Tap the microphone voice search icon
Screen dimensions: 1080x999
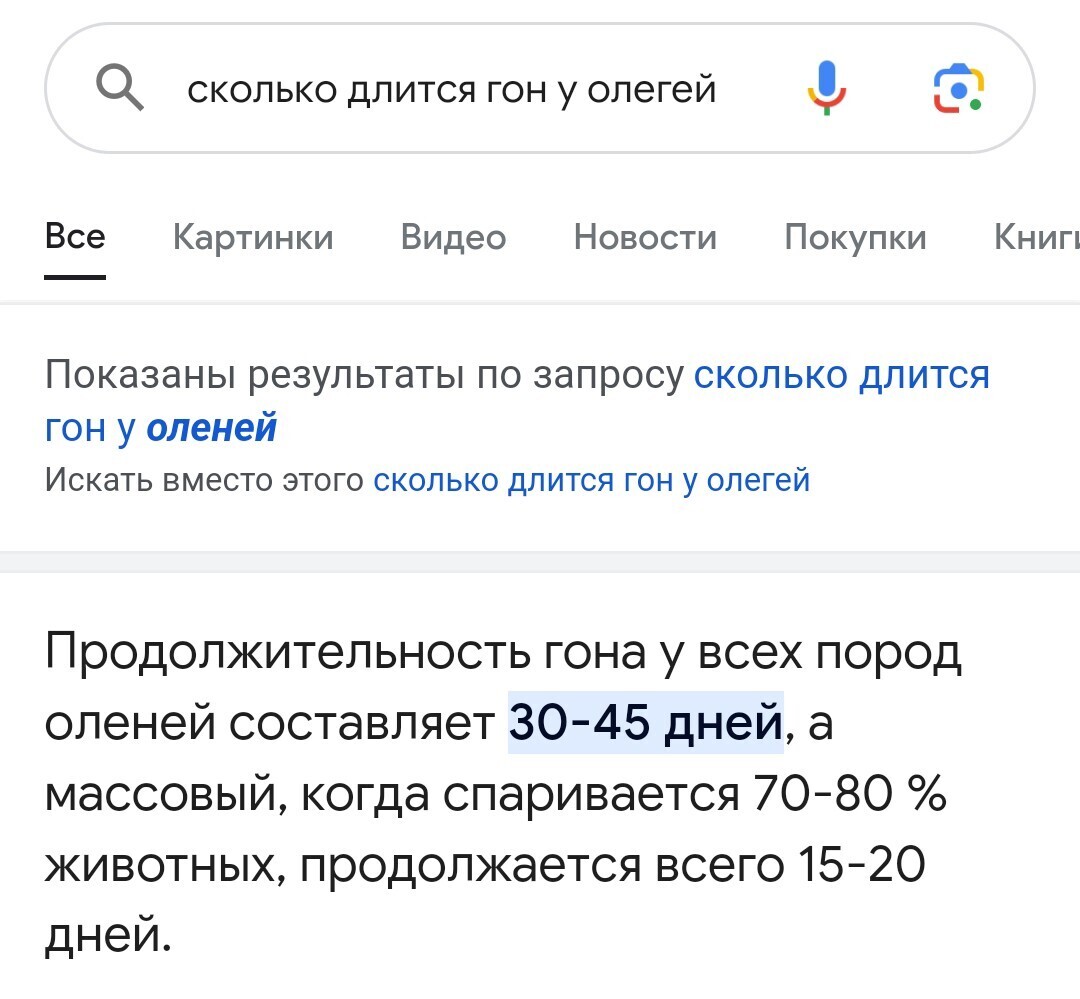[x=826, y=89]
